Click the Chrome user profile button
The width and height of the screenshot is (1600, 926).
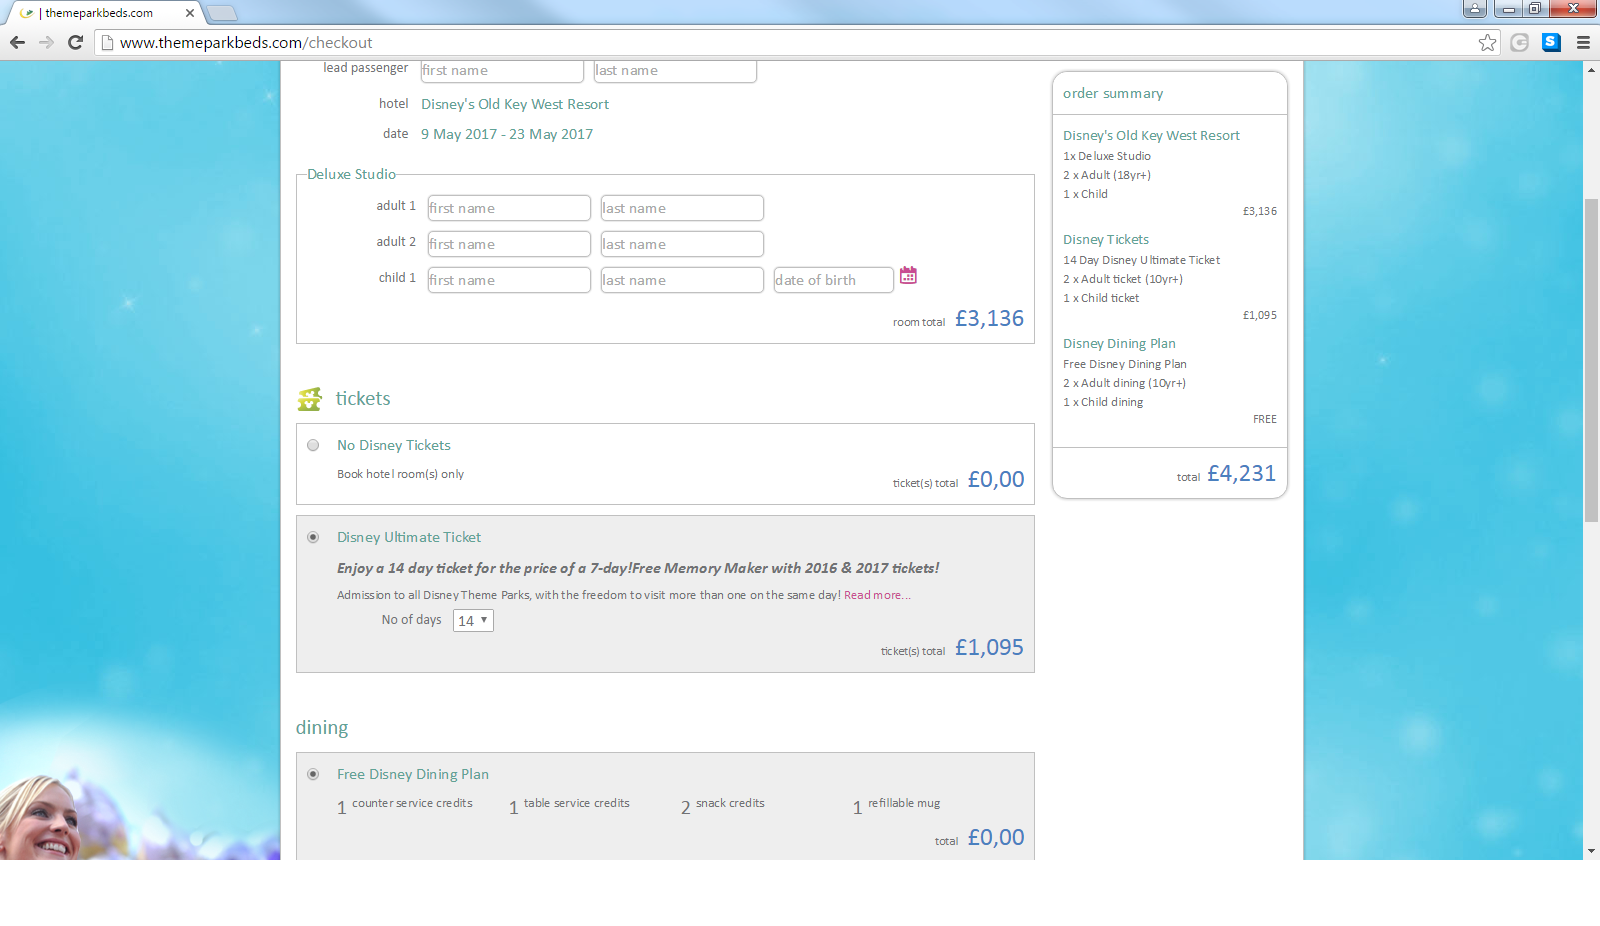click(1475, 9)
